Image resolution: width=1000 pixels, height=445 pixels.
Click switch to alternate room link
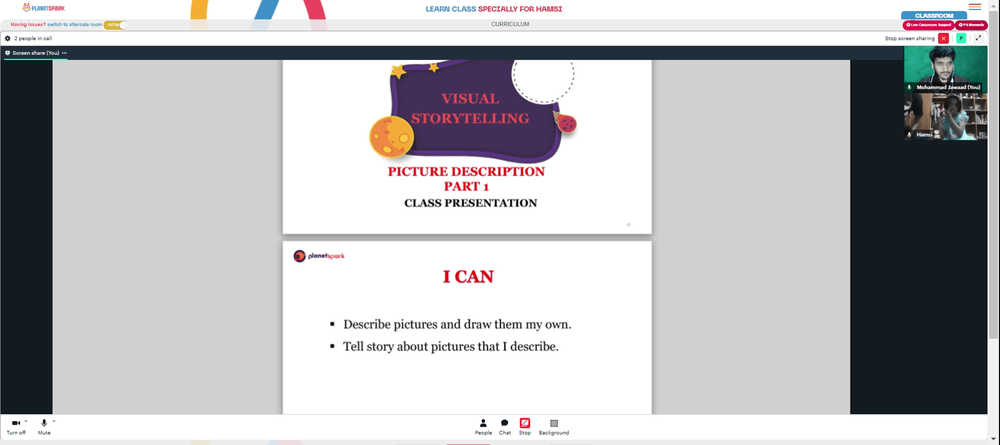(75, 25)
